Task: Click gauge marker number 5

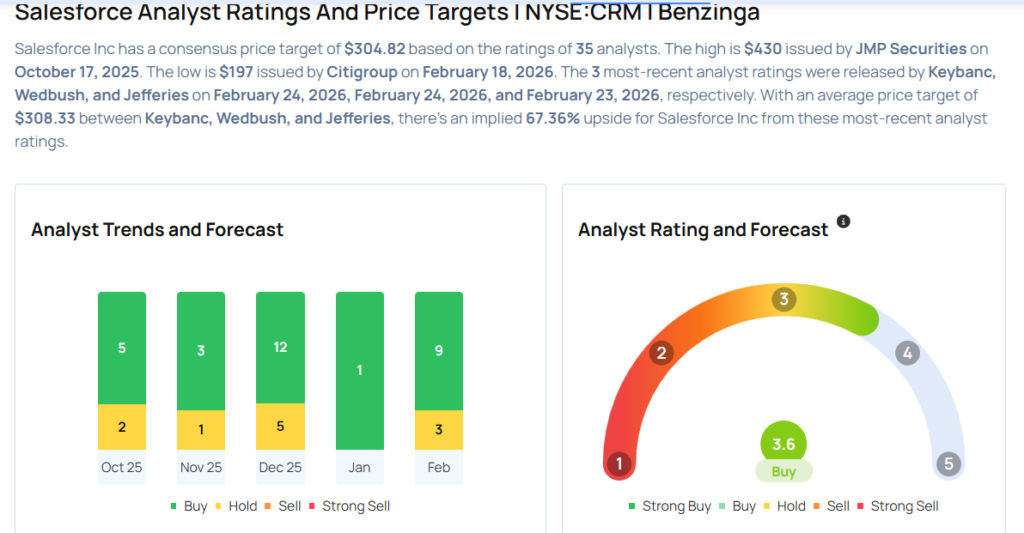Action: click(x=948, y=463)
